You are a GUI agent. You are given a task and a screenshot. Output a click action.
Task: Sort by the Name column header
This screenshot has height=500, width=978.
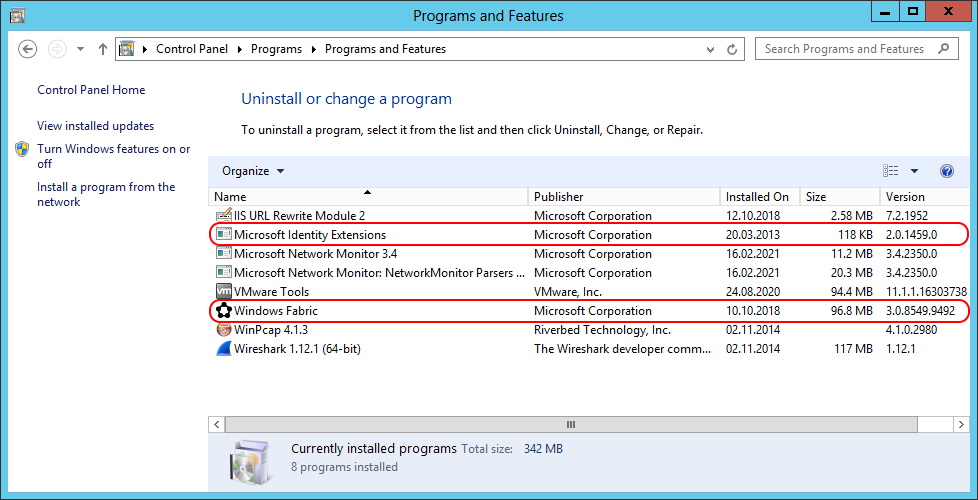pos(368,196)
